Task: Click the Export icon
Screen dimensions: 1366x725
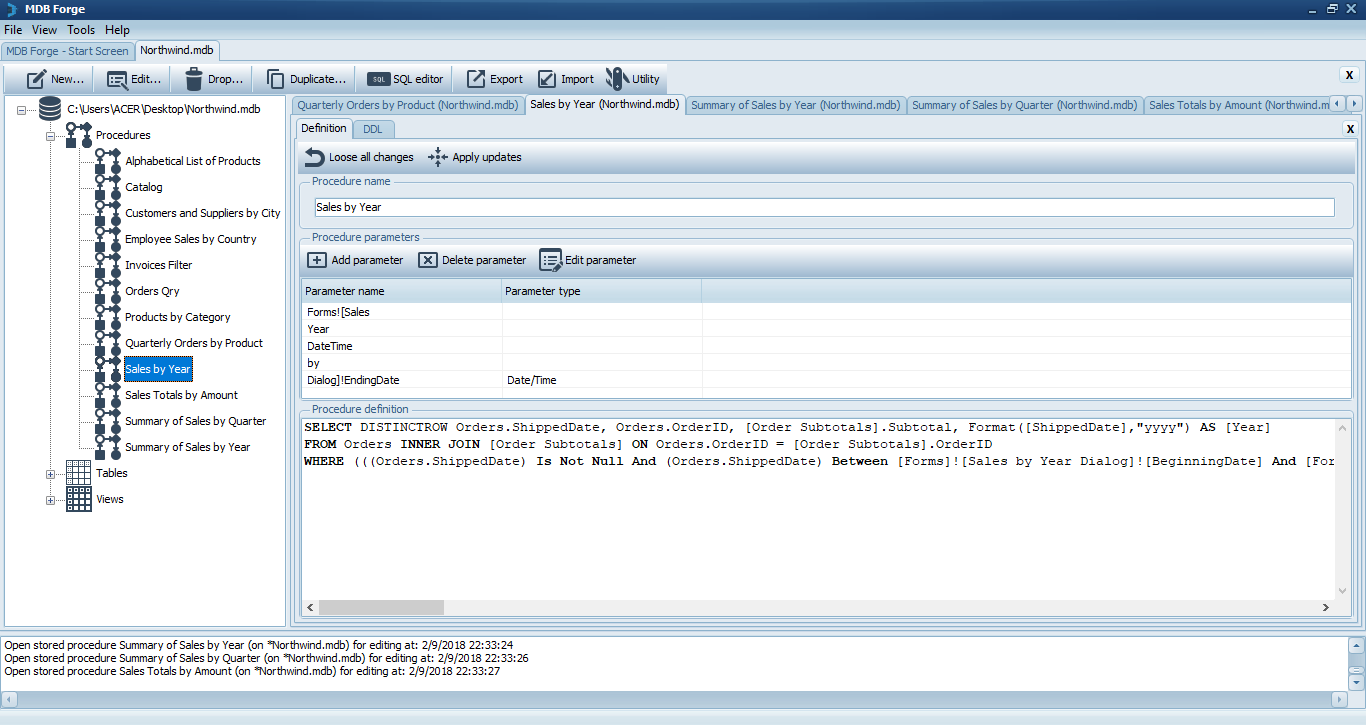Action: [x=477, y=79]
